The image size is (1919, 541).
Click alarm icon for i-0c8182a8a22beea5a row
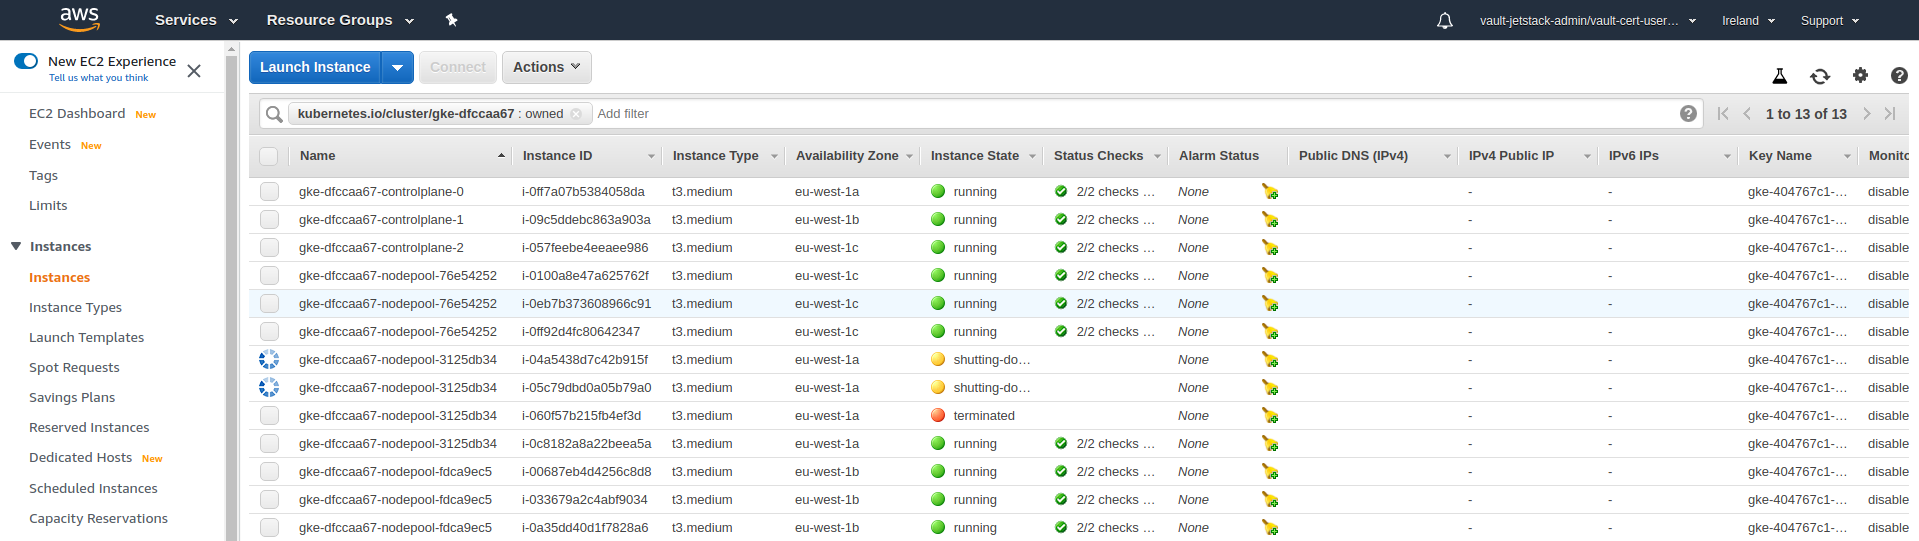coord(1270,444)
